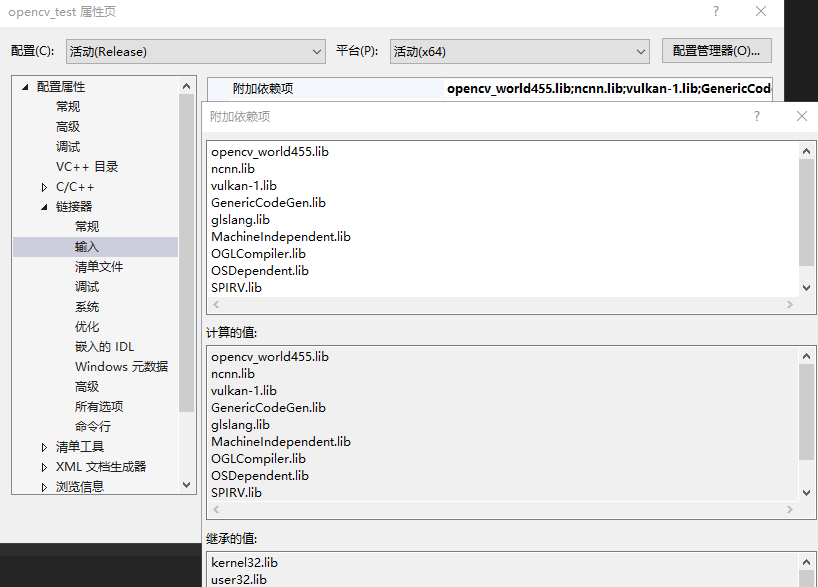The image size is (818, 587).
Task: Click the 配置管理器(O)... button
Action: [x=716, y=51]
